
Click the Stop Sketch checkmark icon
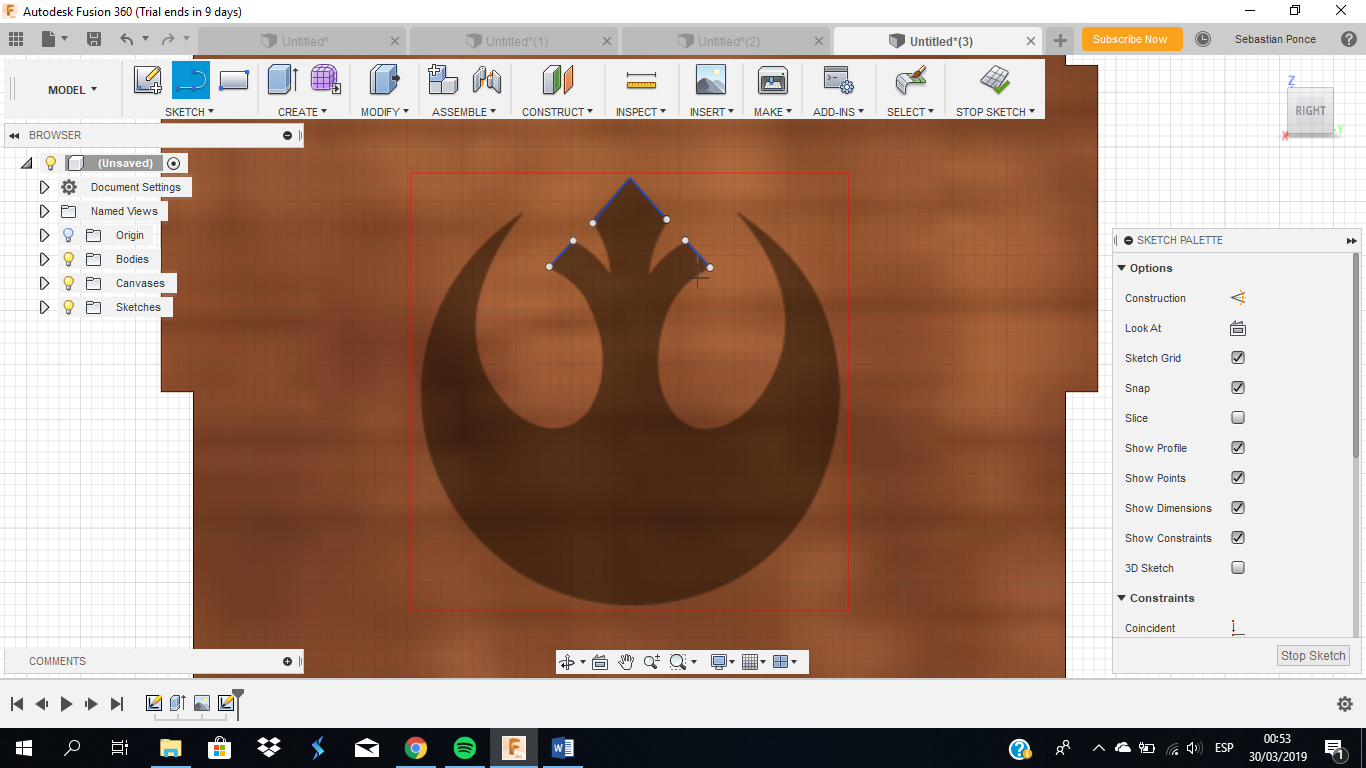995,80
